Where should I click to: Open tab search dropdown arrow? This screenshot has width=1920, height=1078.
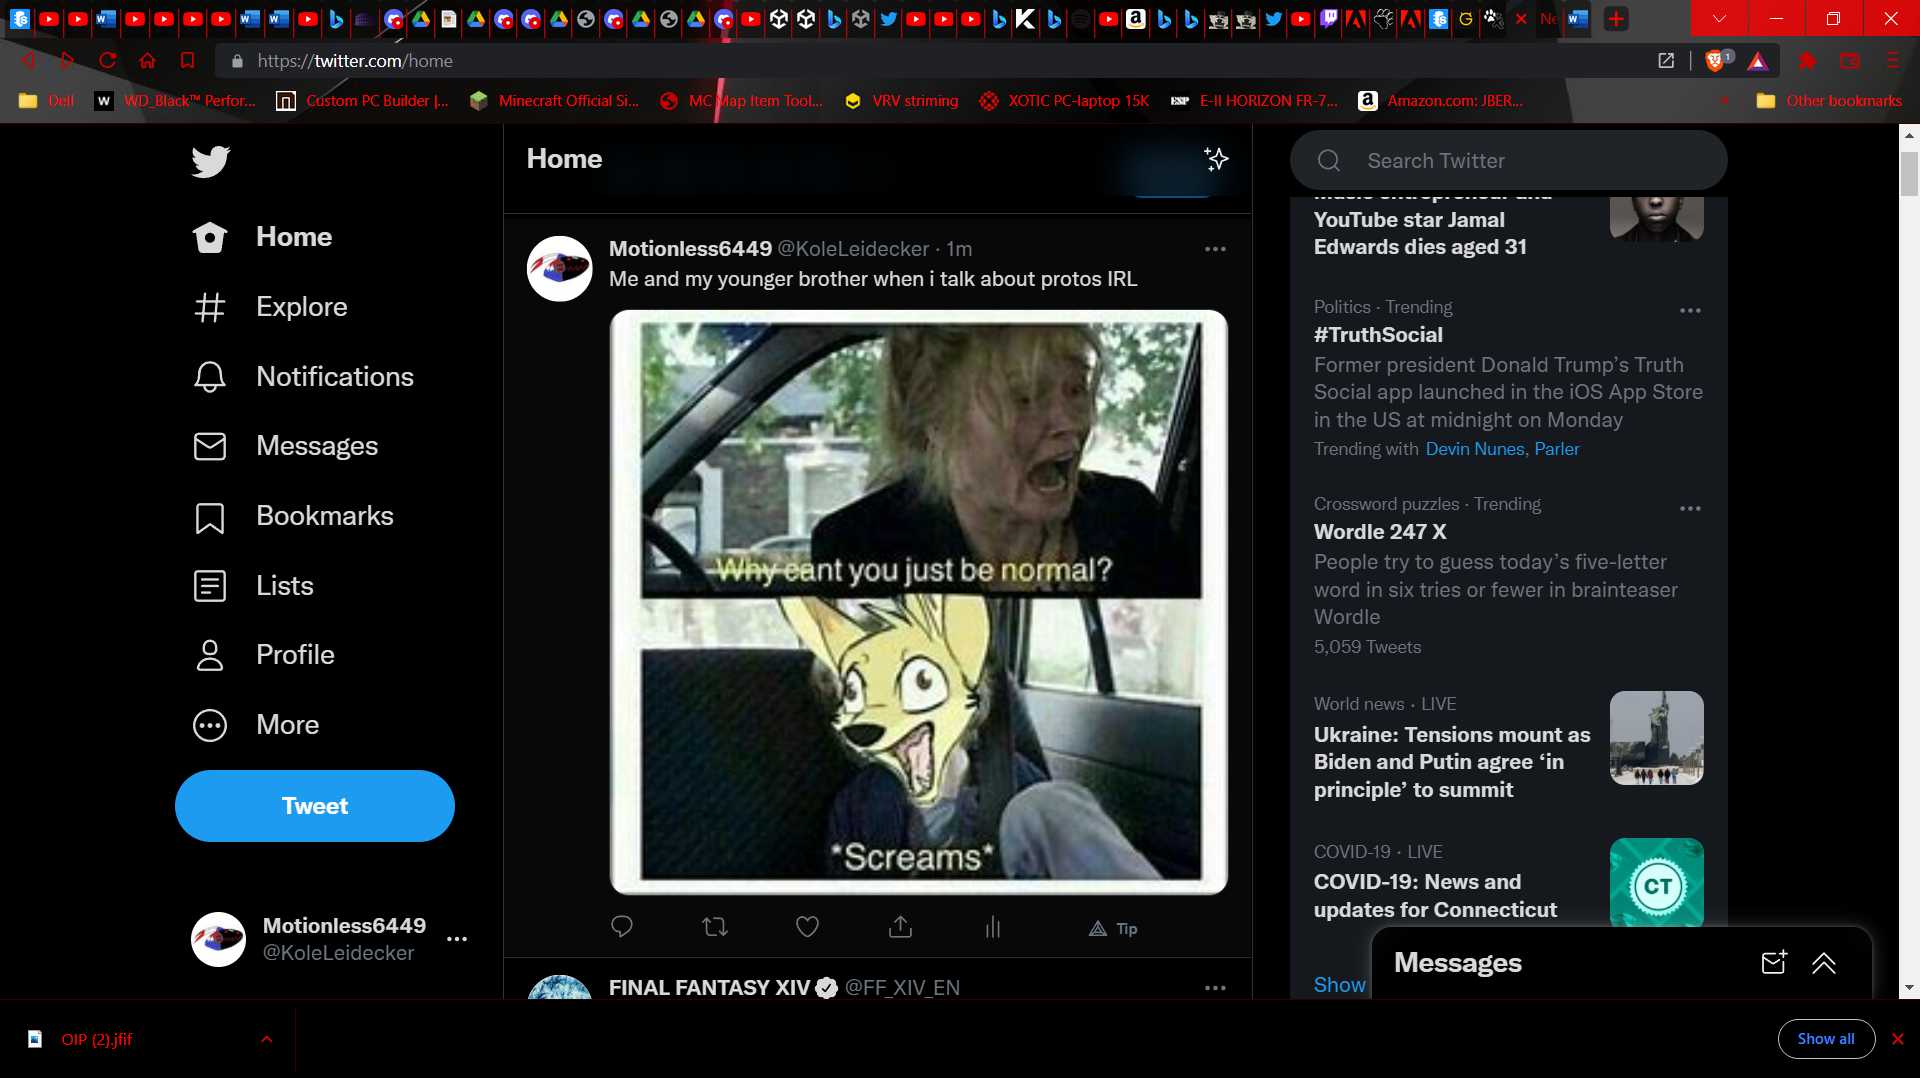1719,19
